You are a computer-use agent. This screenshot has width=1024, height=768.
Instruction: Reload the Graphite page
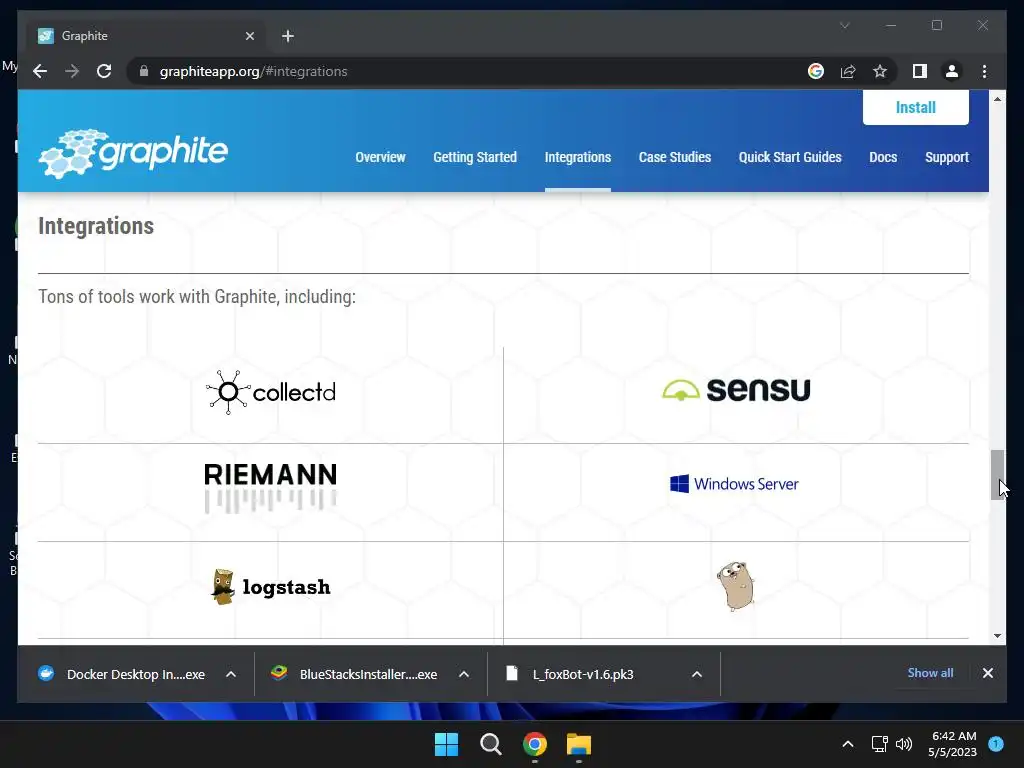click(104, 71)
